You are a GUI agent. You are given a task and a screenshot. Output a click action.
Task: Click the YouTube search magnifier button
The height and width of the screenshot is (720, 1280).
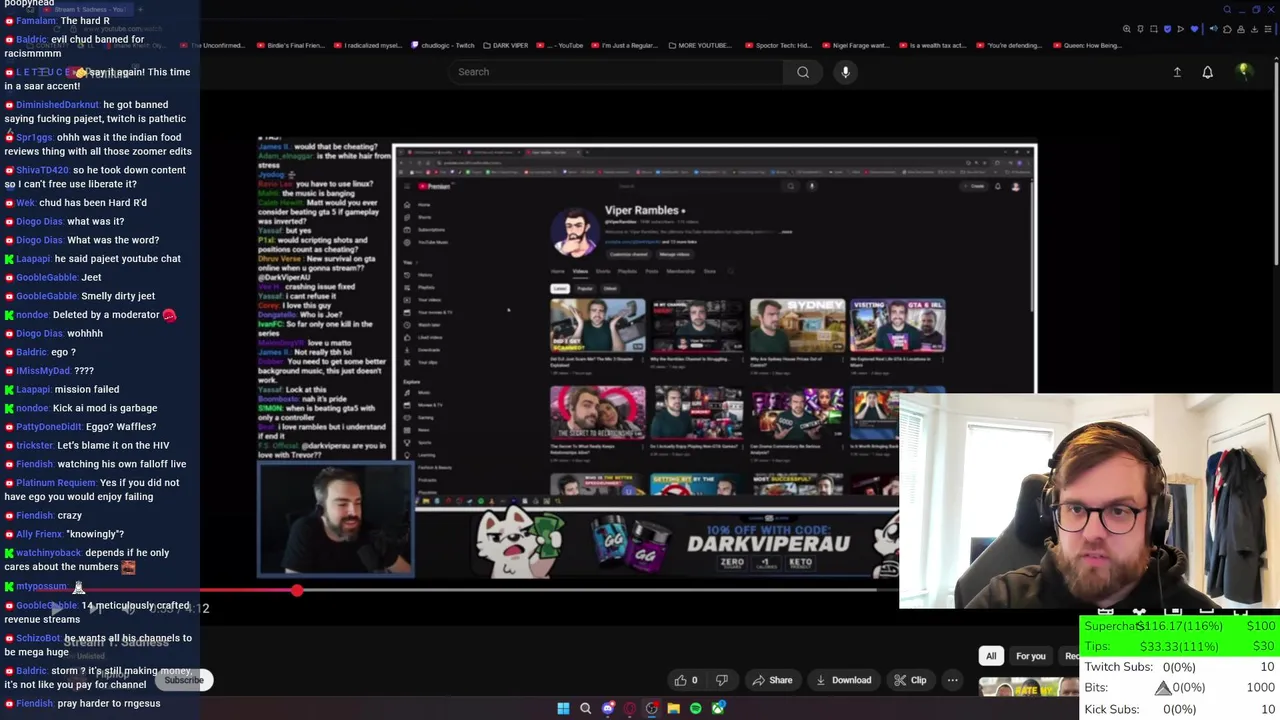point(803,72)
